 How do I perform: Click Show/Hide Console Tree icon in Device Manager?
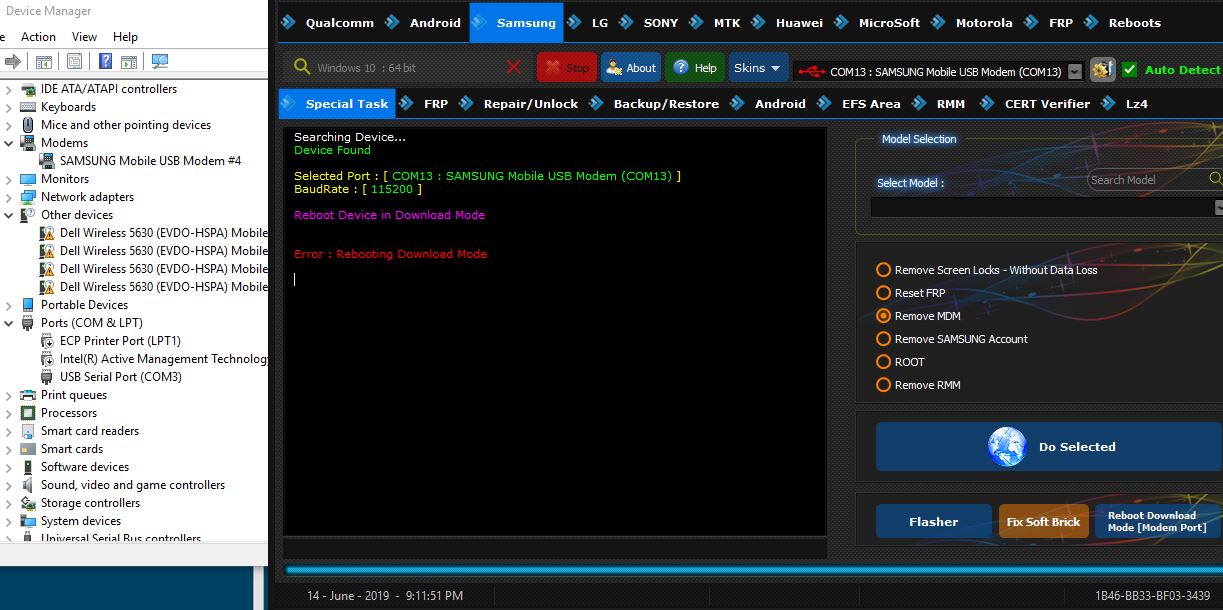click(44, 61)
